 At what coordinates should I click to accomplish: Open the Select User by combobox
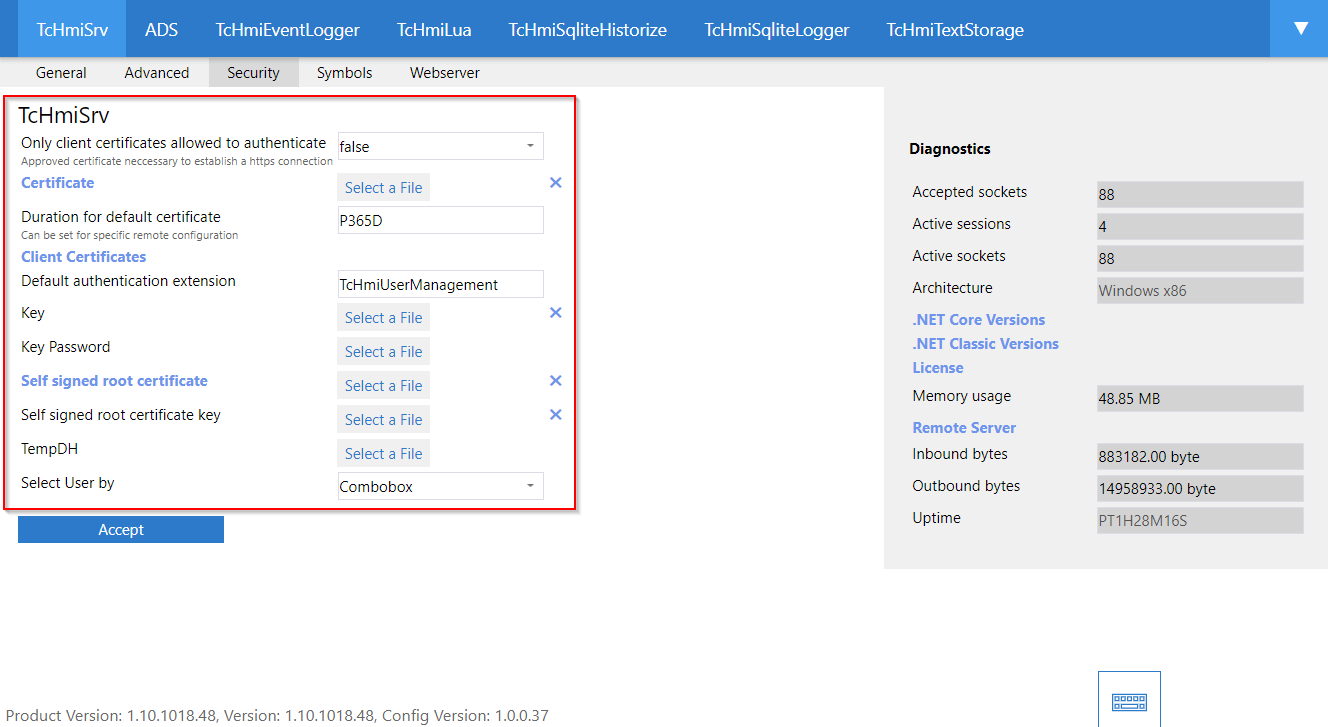tap(441, 486)
